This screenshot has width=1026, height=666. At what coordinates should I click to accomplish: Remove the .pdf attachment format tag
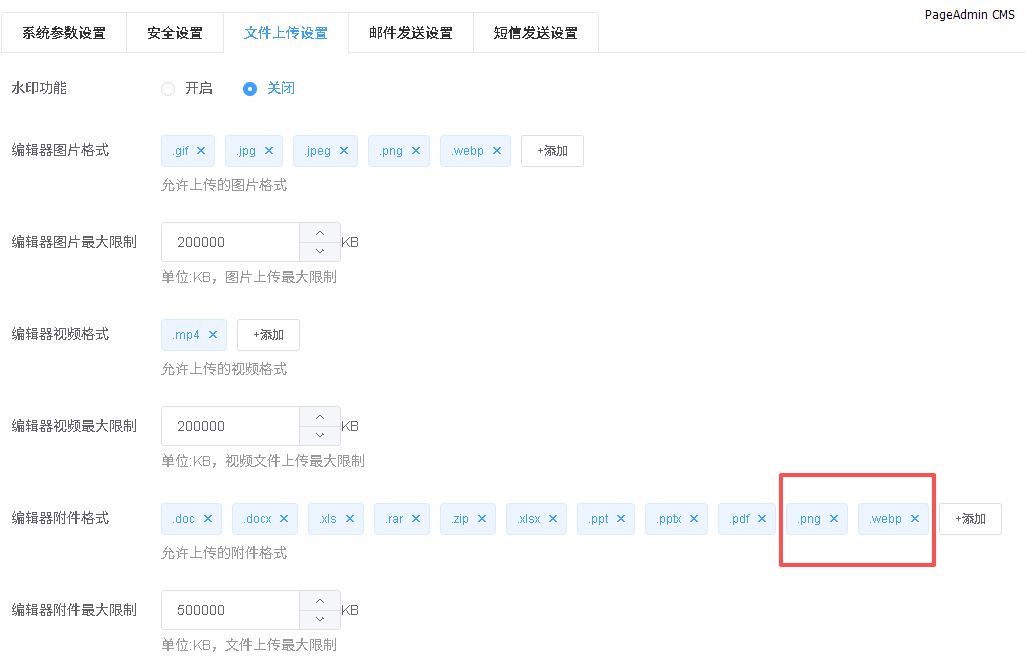[762, 519]
